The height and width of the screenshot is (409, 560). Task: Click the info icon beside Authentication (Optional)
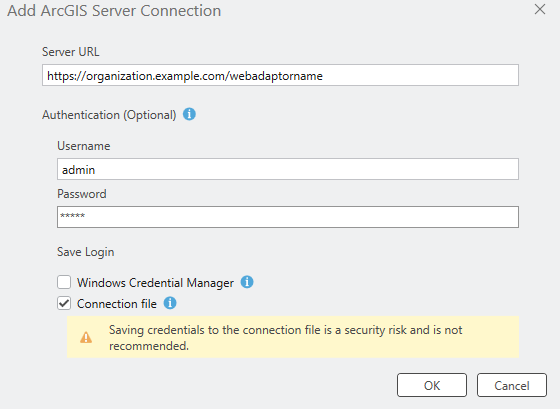189,114
